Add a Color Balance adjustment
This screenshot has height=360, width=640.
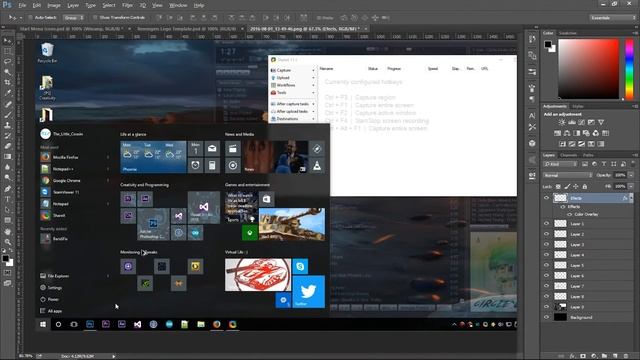coord(567,133)
